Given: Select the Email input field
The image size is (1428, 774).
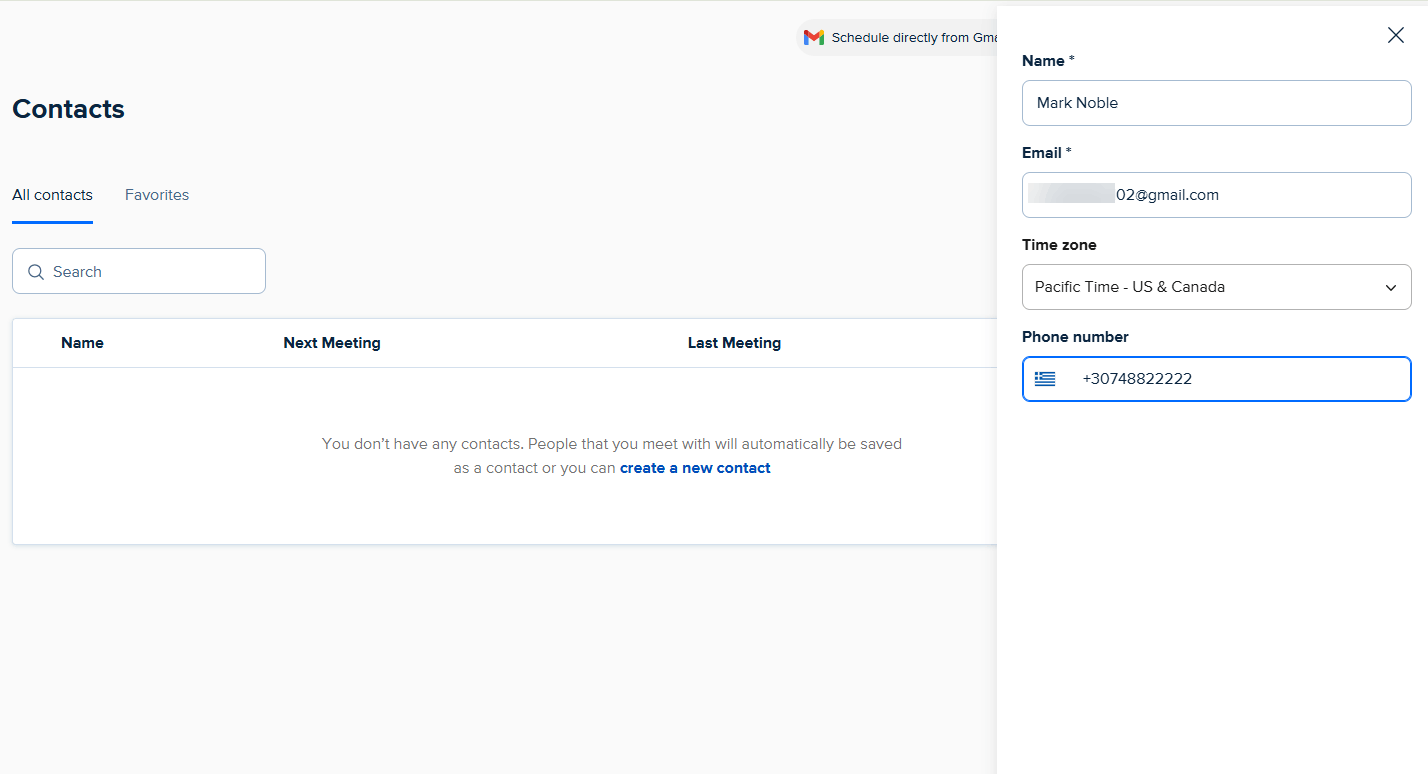Looking at the screenshot, I should [1216, 195].
